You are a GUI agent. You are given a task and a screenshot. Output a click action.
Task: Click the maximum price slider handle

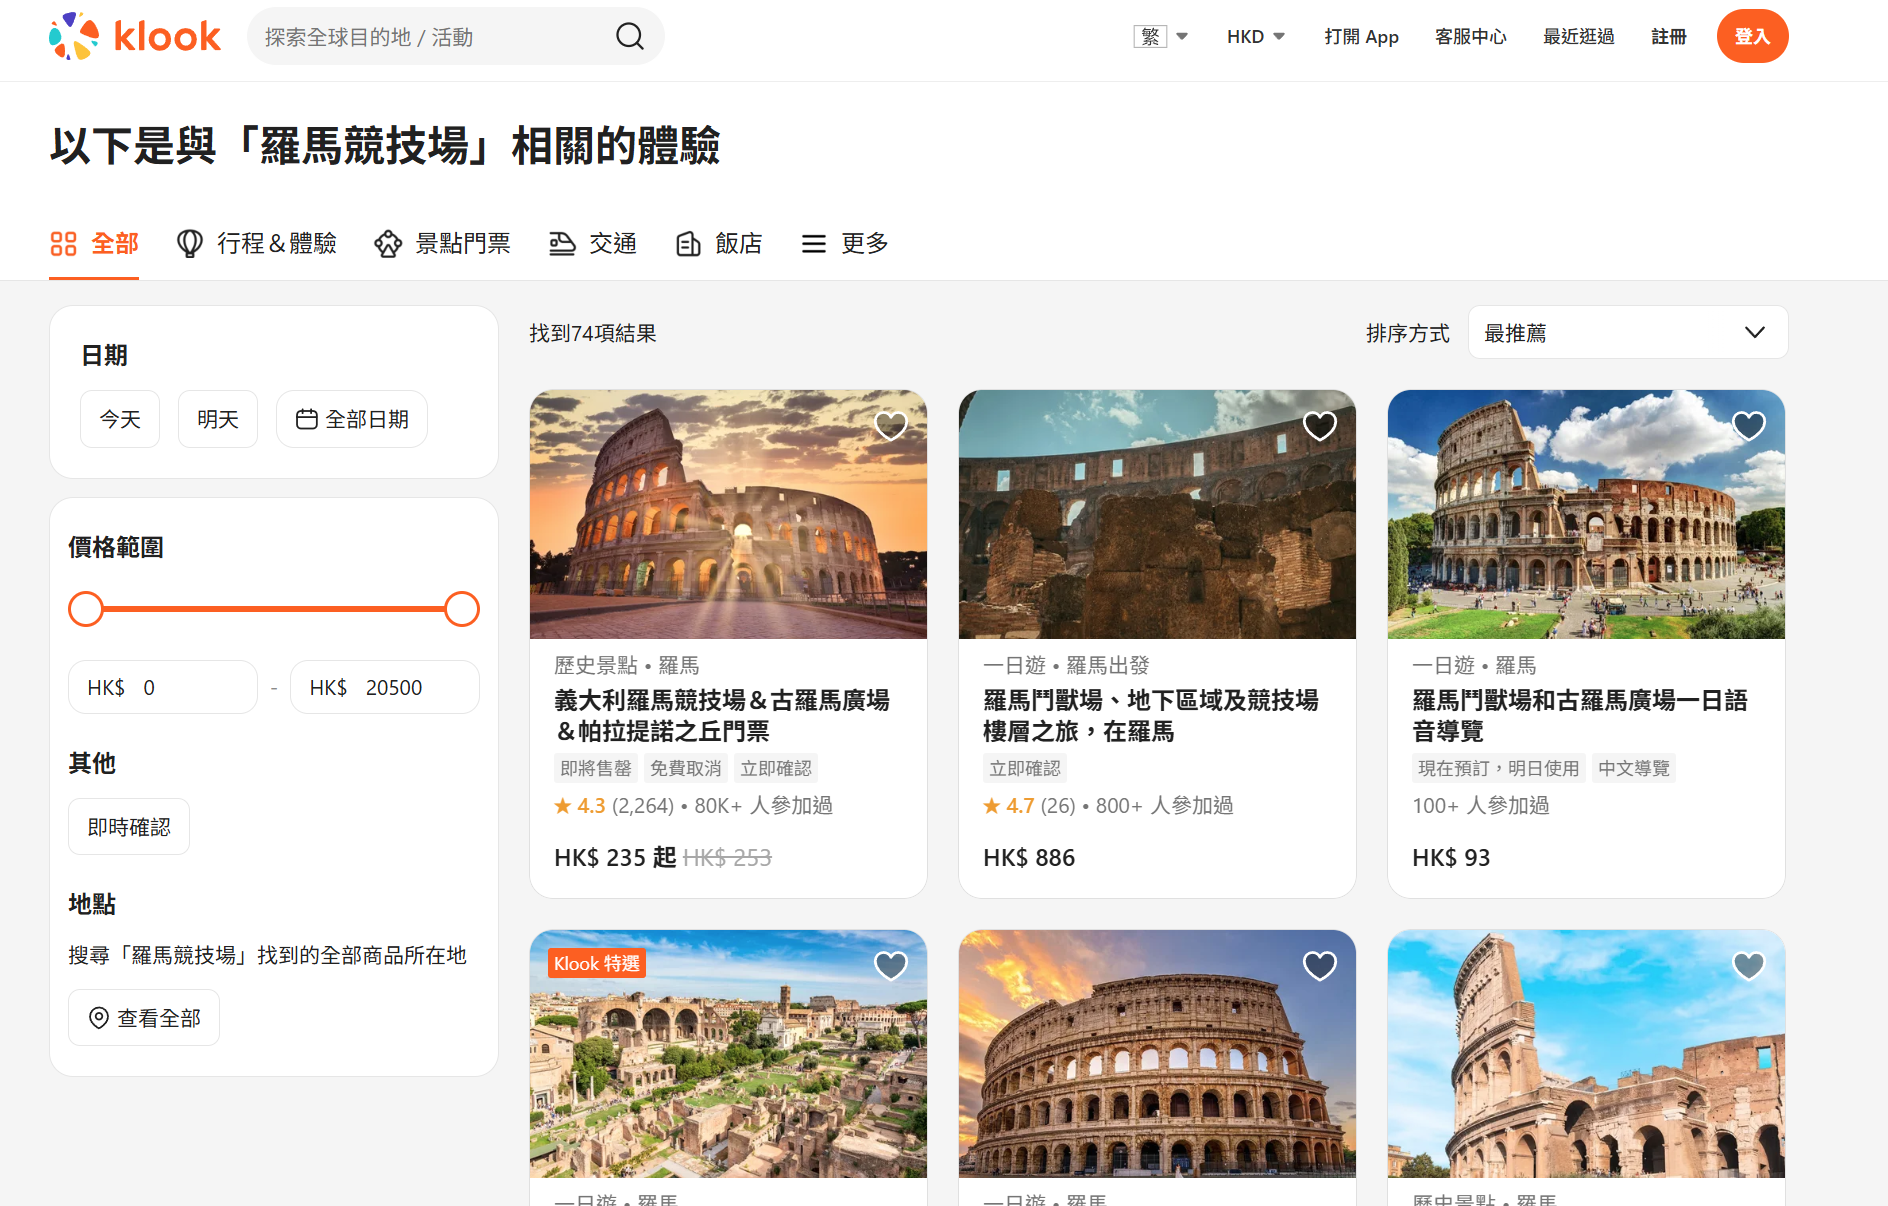[462, 609]
